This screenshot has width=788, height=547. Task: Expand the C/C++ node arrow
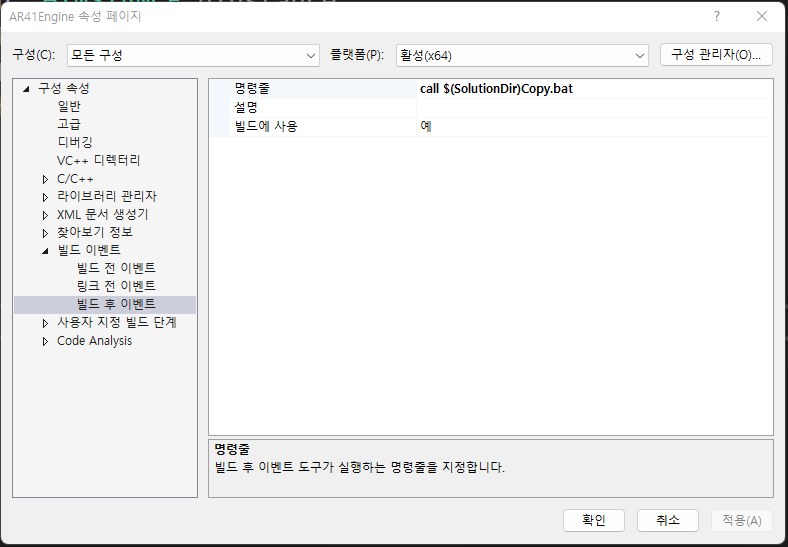[x=45, y=179]
